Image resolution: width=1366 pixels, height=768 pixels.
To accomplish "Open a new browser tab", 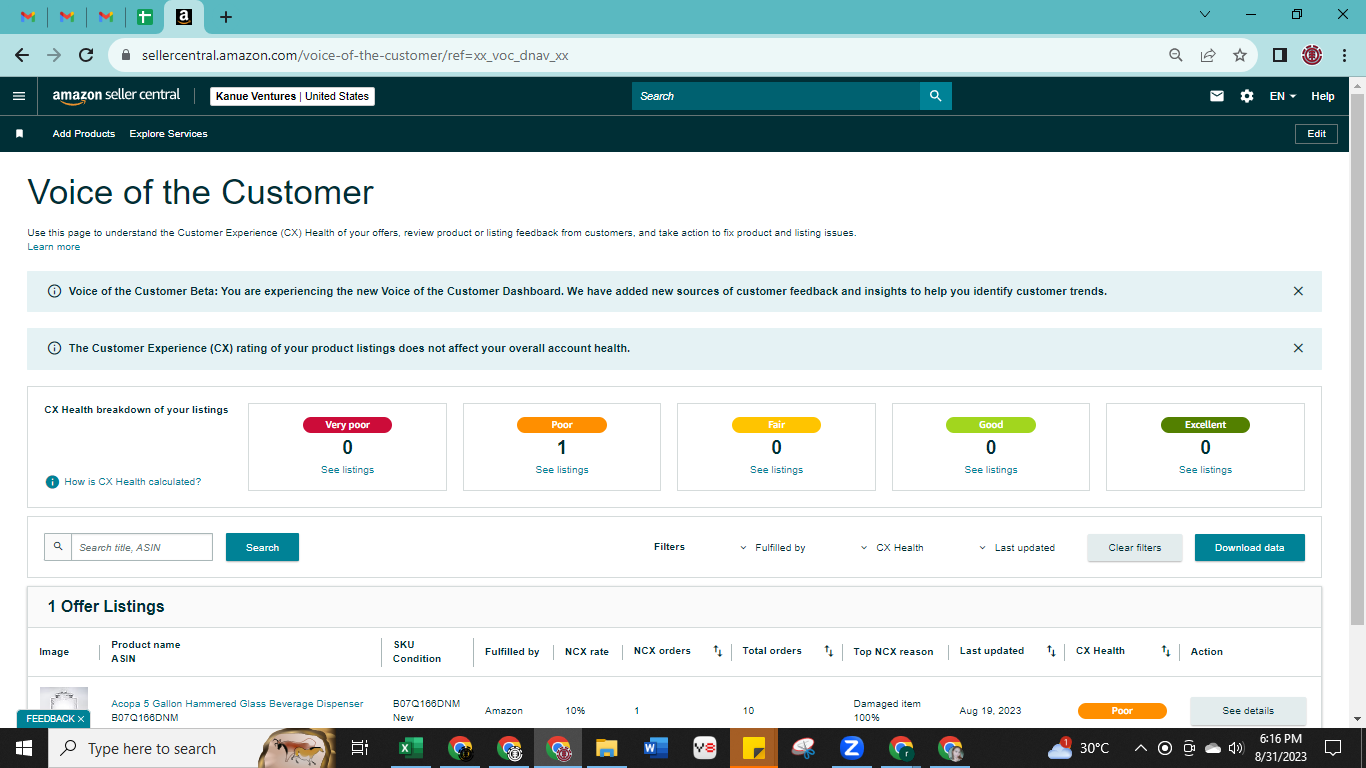I will pos(226,17).
